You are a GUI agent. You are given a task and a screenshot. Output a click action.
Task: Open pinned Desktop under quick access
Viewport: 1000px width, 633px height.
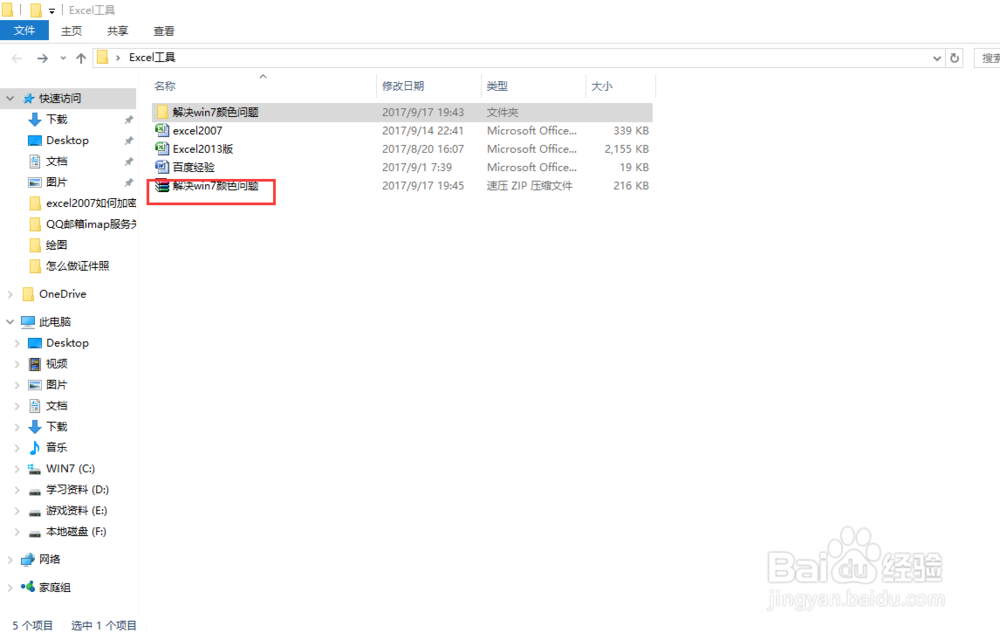coord(68,140)
